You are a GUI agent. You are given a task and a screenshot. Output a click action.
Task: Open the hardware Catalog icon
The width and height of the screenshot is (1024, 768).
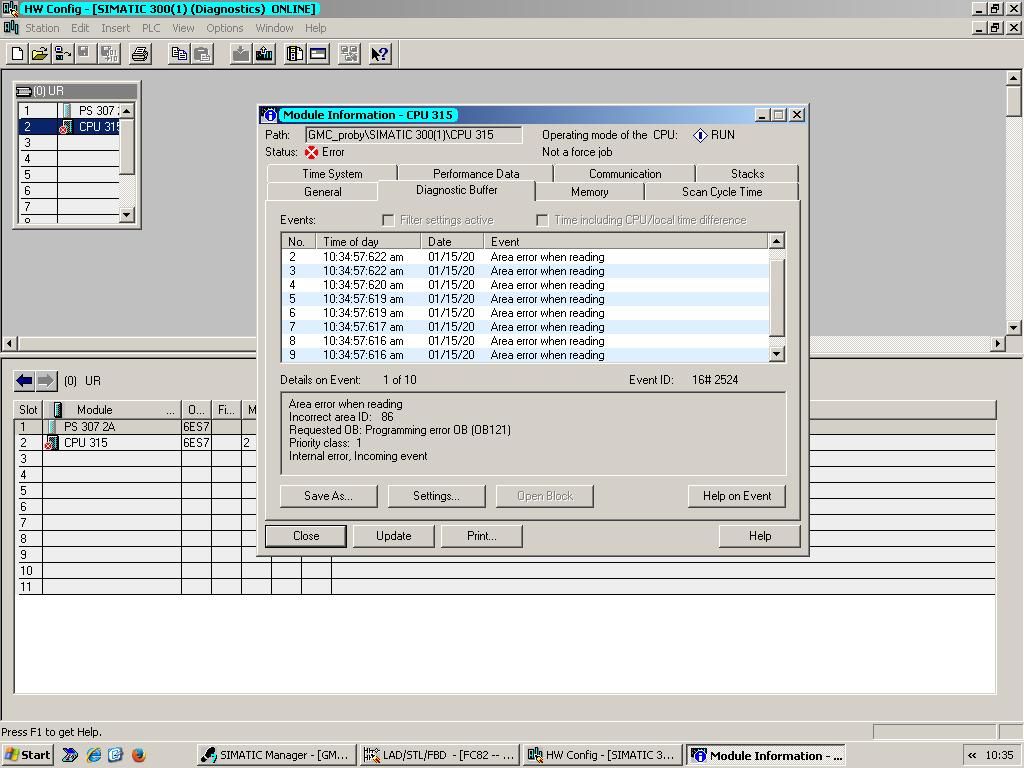(295, 54)
